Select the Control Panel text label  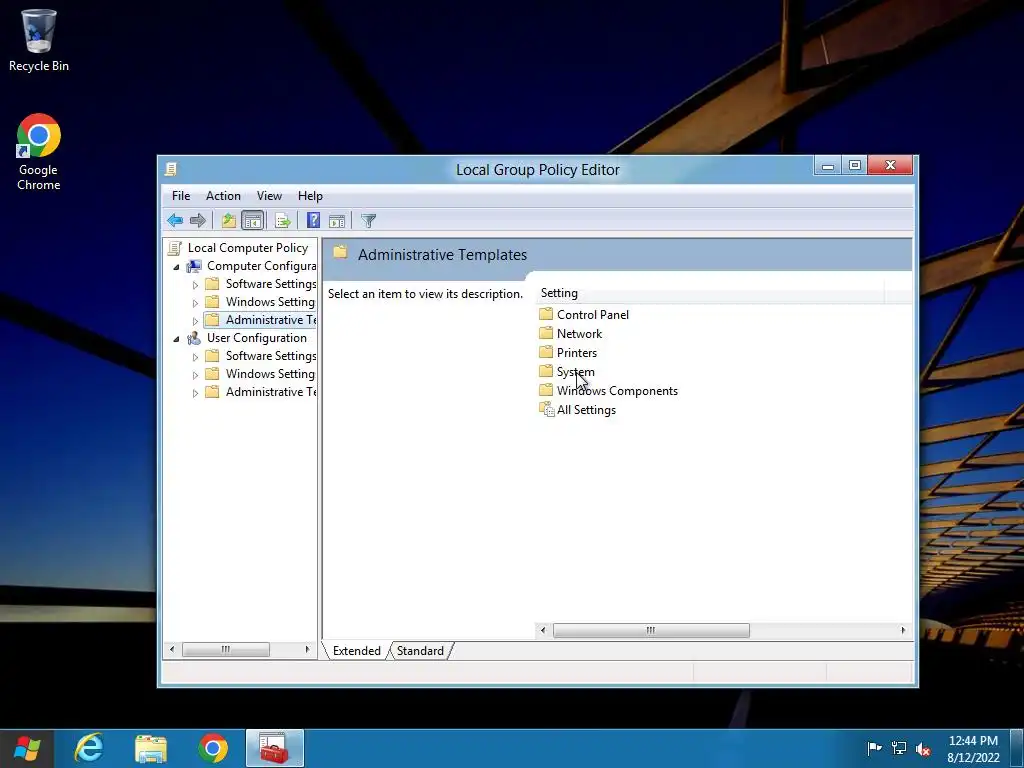tap(593, 314)
